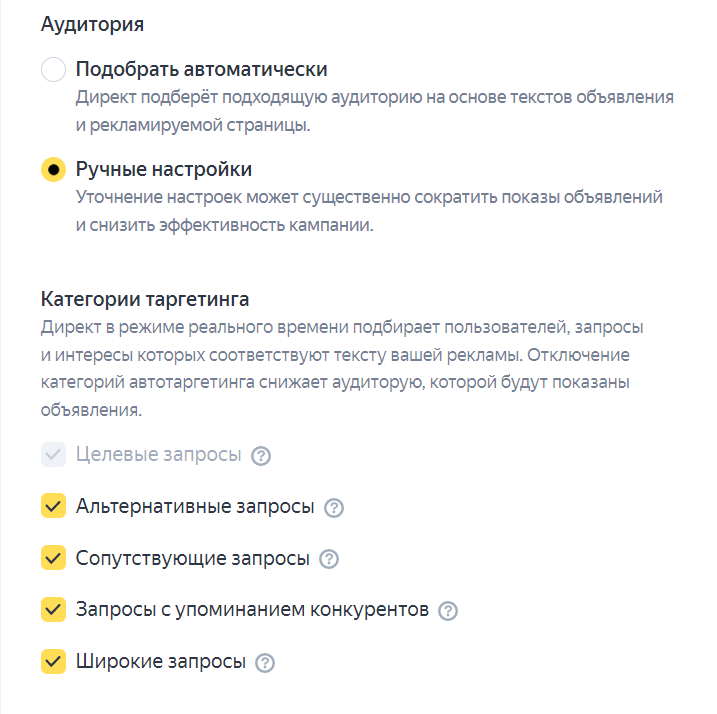
Task: Uncheck the Сопутствующие запросы checkbox
Action: 53,558
